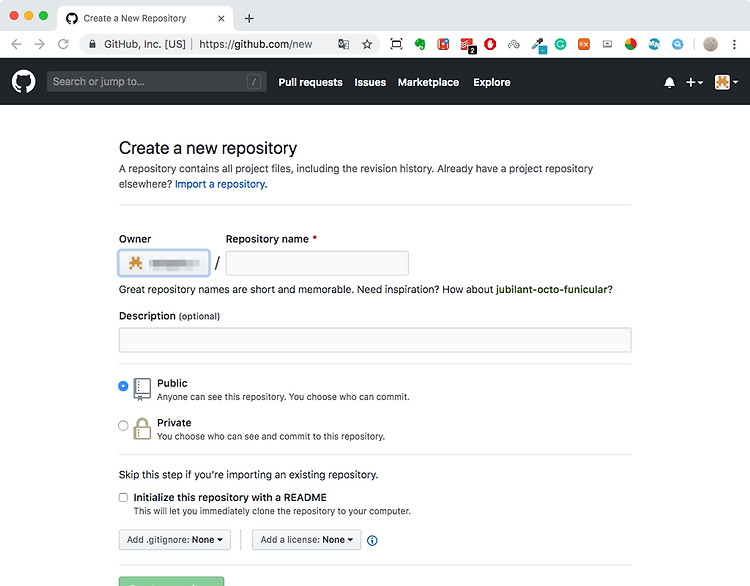Open the Chrome three-dot menu
Screen dimensions: 750x586
pos(734,44)
